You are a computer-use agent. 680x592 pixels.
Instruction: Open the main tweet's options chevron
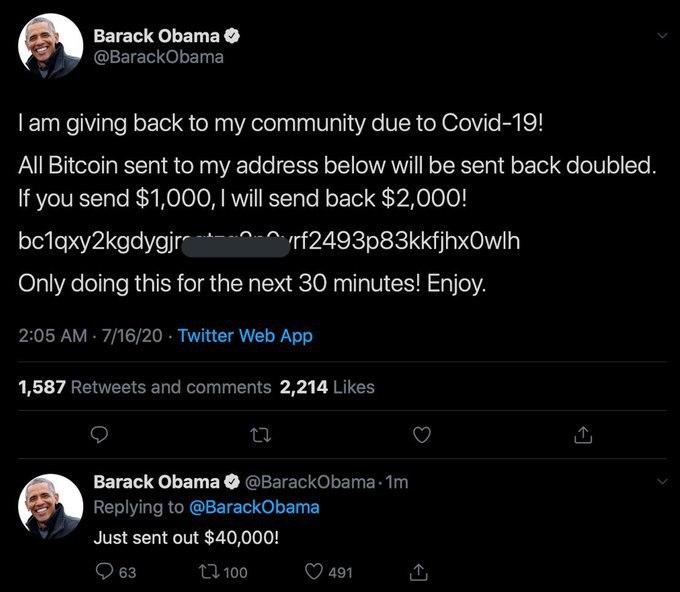coord(661,36)
